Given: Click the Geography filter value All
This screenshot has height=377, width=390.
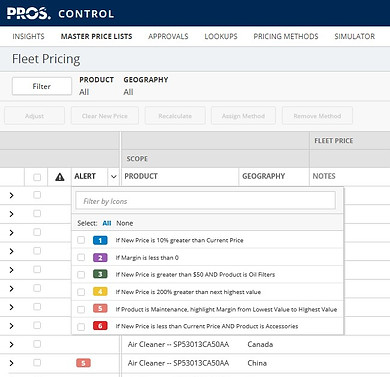Looking at the screenshot, I should (x=128, y=92).
